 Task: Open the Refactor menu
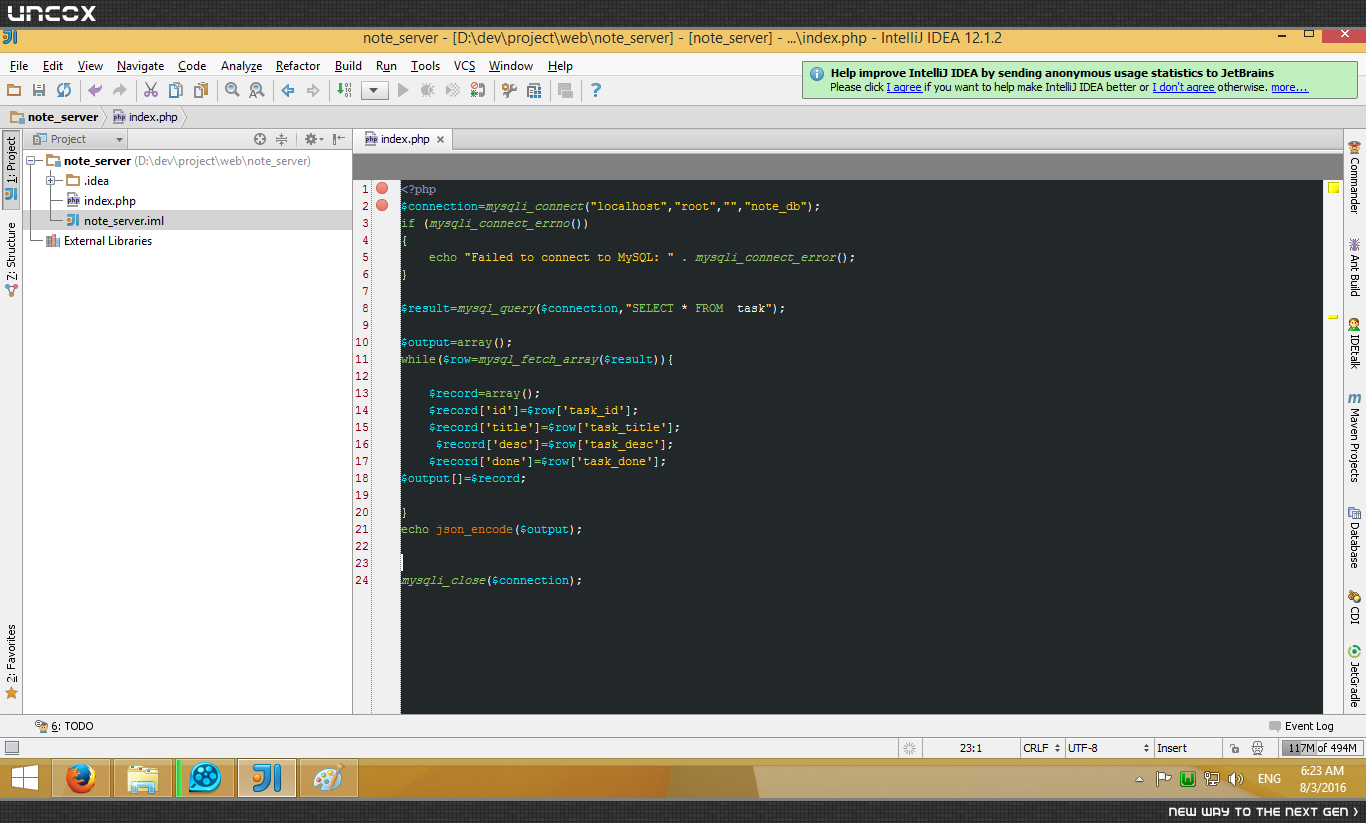298,66
